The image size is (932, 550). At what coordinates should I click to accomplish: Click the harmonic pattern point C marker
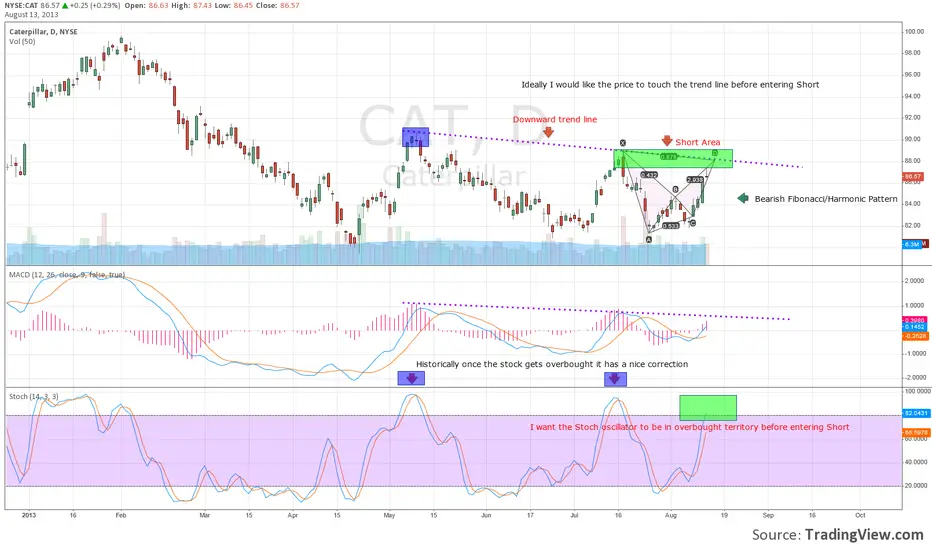pos(692,223)
